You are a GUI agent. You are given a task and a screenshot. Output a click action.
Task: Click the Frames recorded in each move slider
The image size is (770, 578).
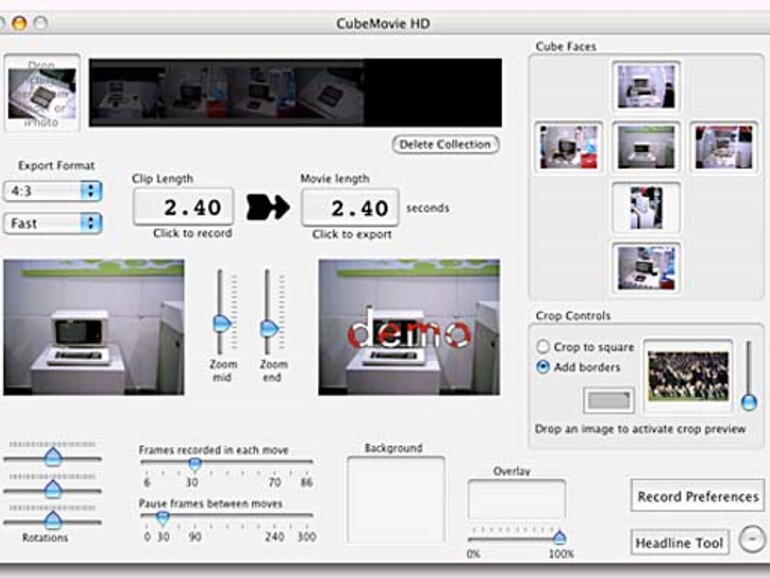pos(226,462)
